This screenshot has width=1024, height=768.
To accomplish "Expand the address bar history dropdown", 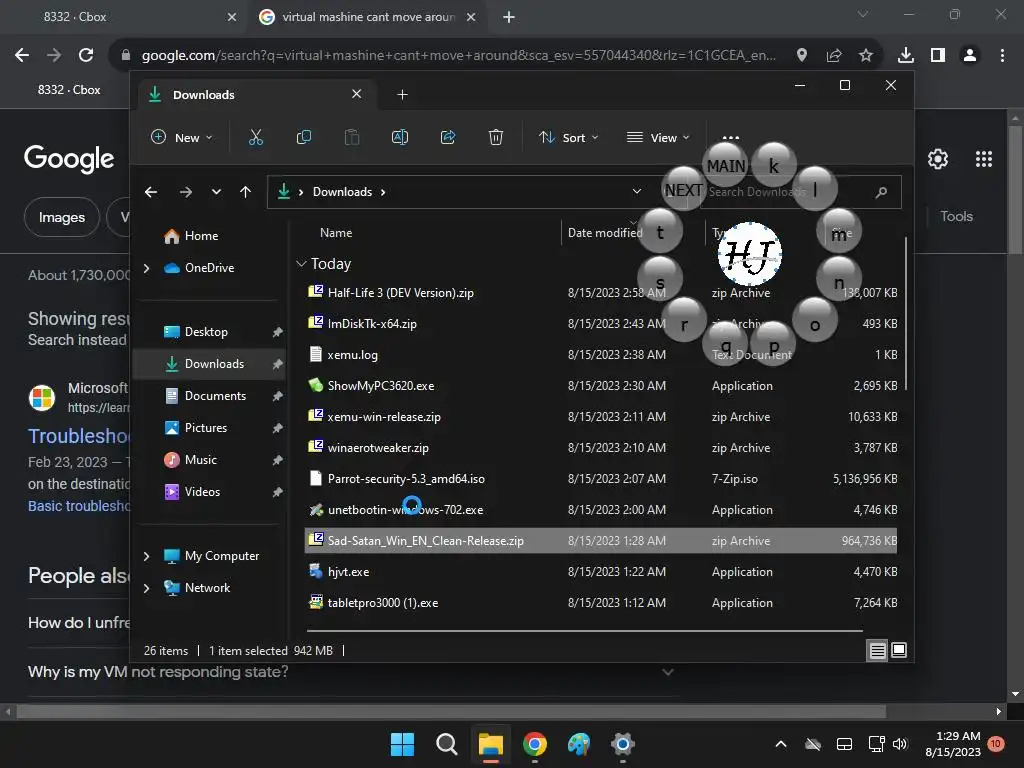I will coord(637,191).
